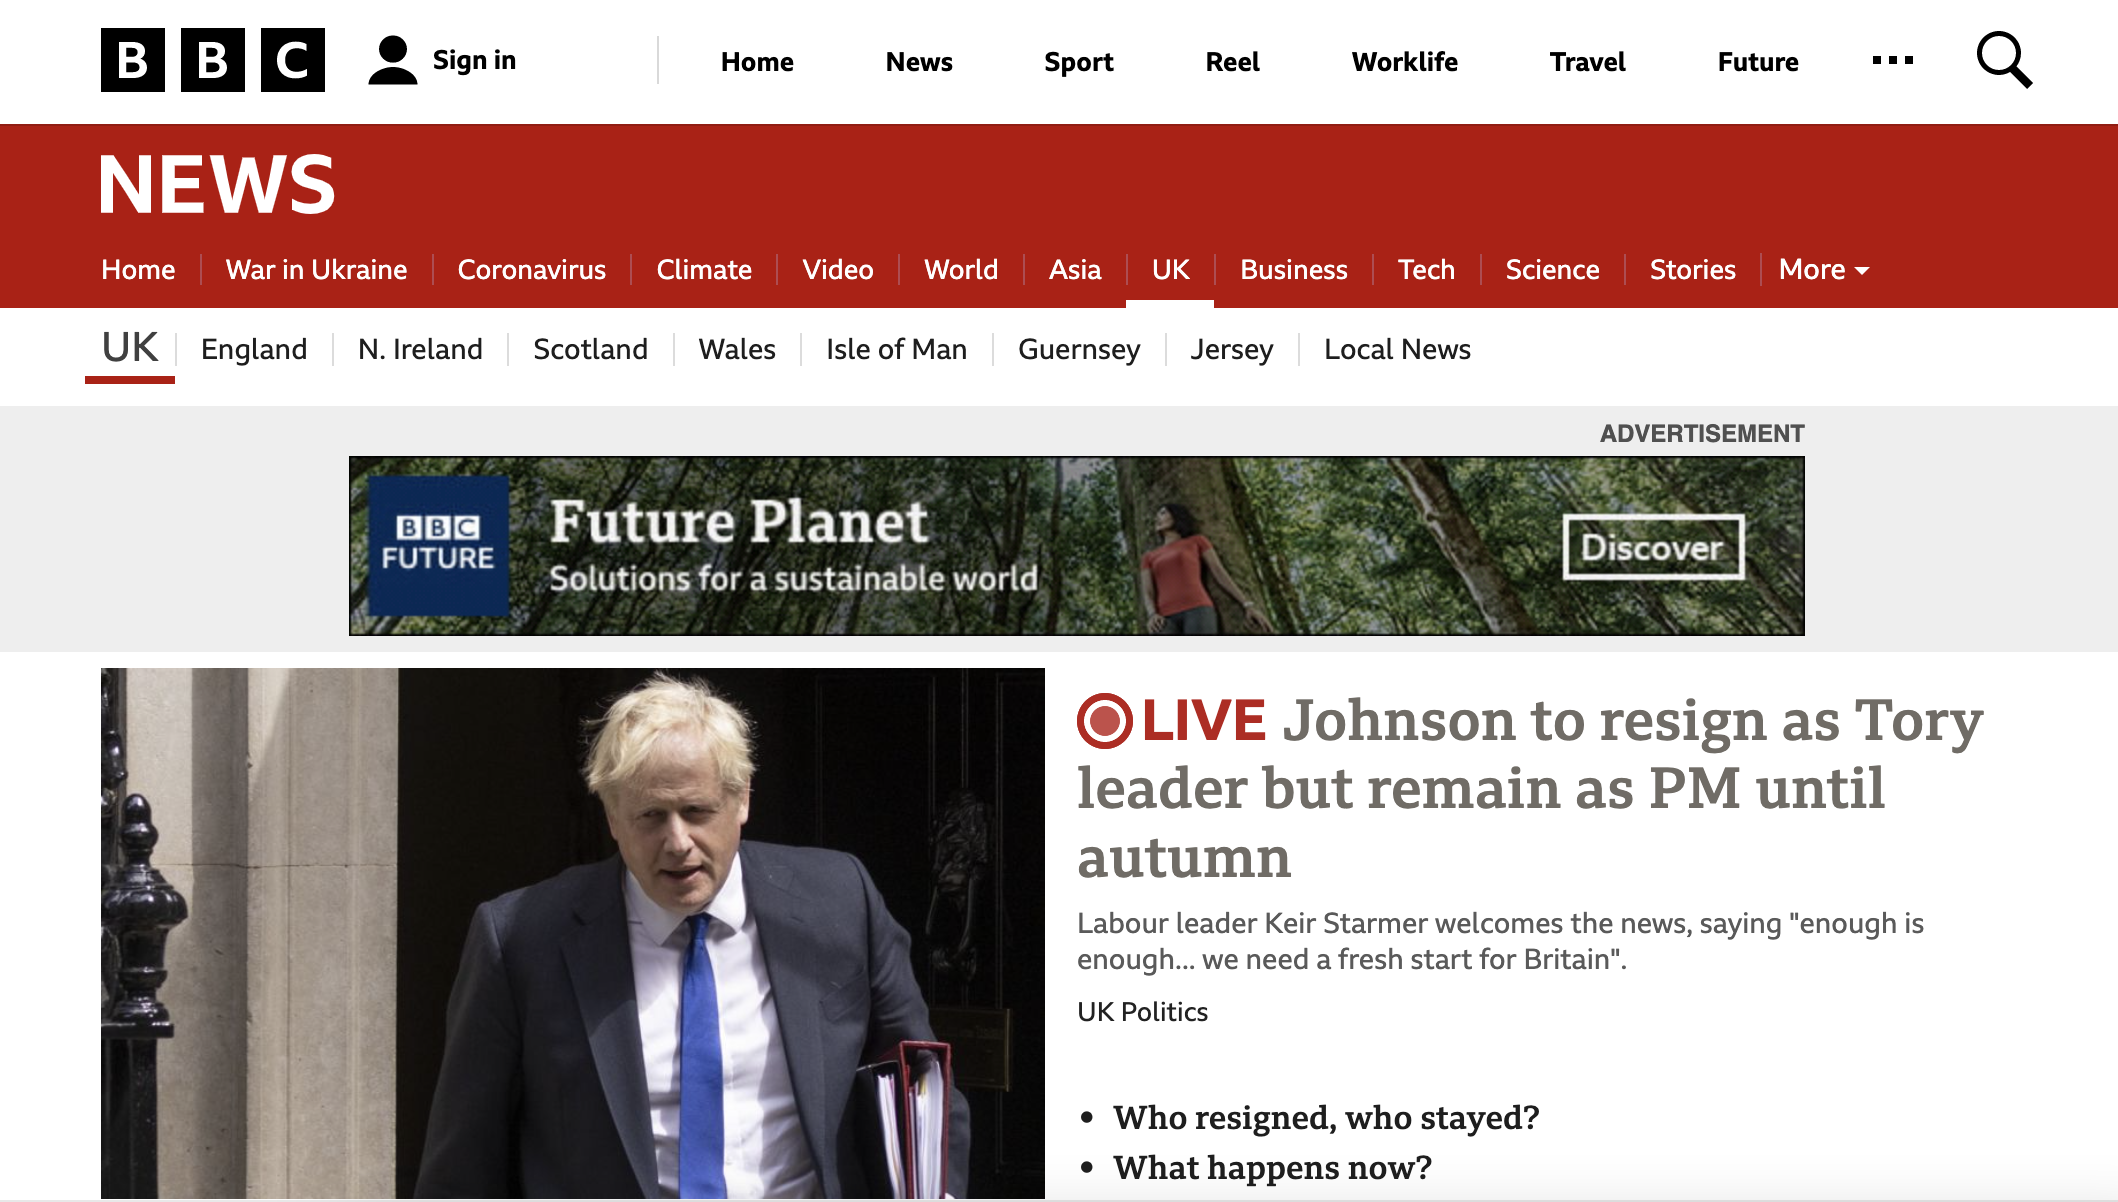This screenshot has height=1202, width=2118.
Task: Open 'Who resigned, who stayed?' link
Action: point(1326,1117)
